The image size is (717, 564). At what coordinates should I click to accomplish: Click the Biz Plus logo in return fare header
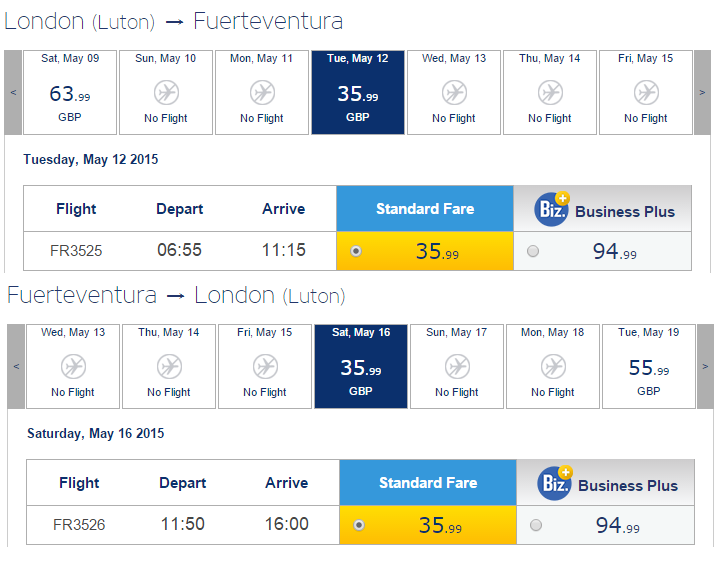555,483
